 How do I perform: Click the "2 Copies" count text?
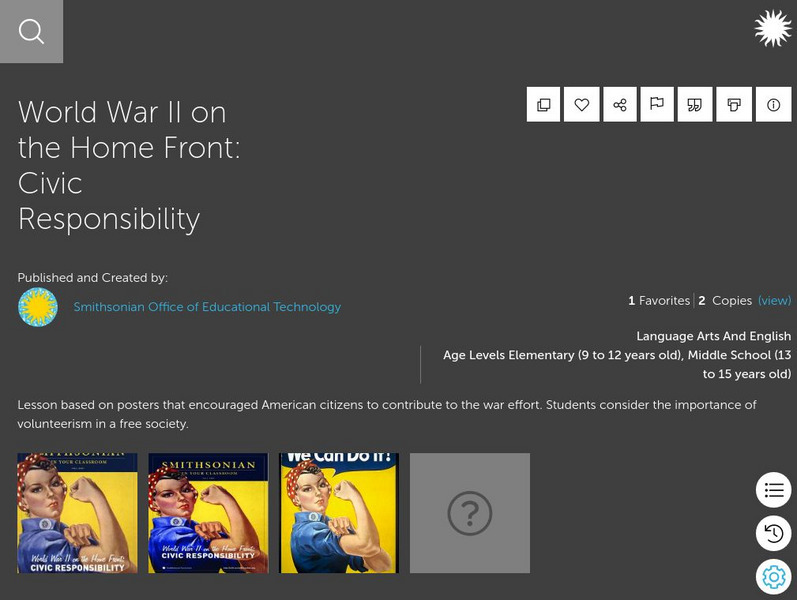point(725,301)
